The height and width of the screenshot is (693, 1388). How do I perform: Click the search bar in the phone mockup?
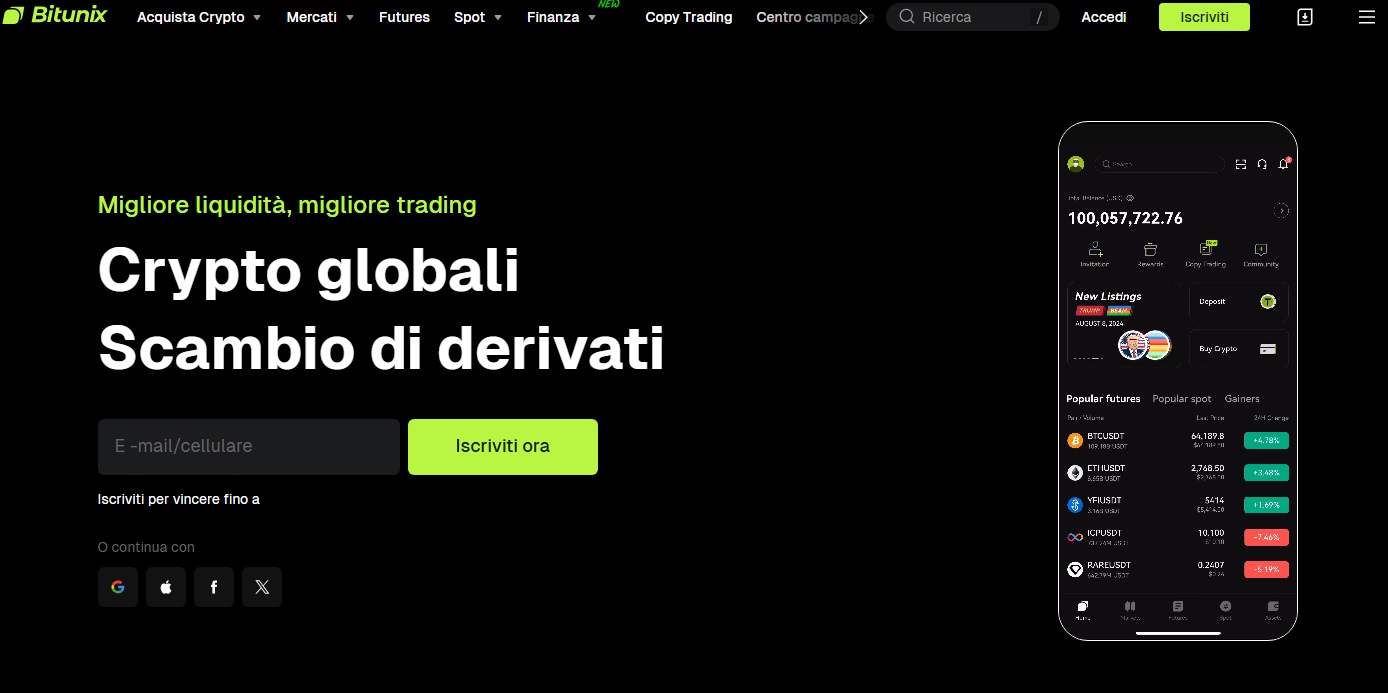[1159, 164]
